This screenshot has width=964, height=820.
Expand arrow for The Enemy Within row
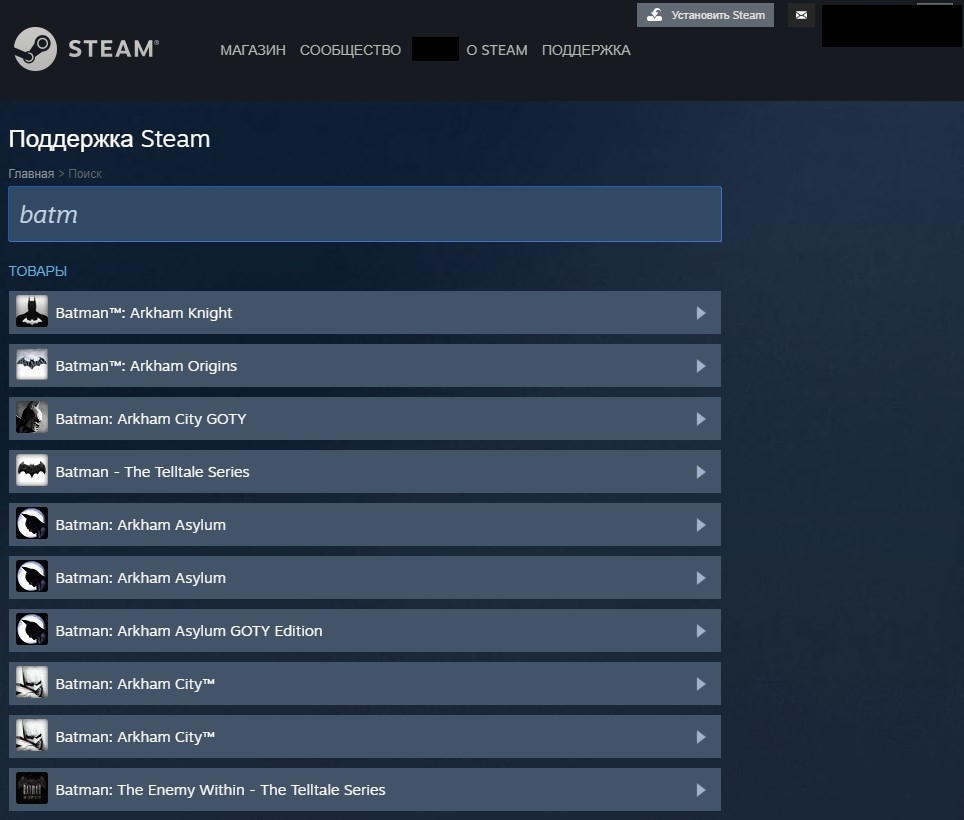coord(701,790)
